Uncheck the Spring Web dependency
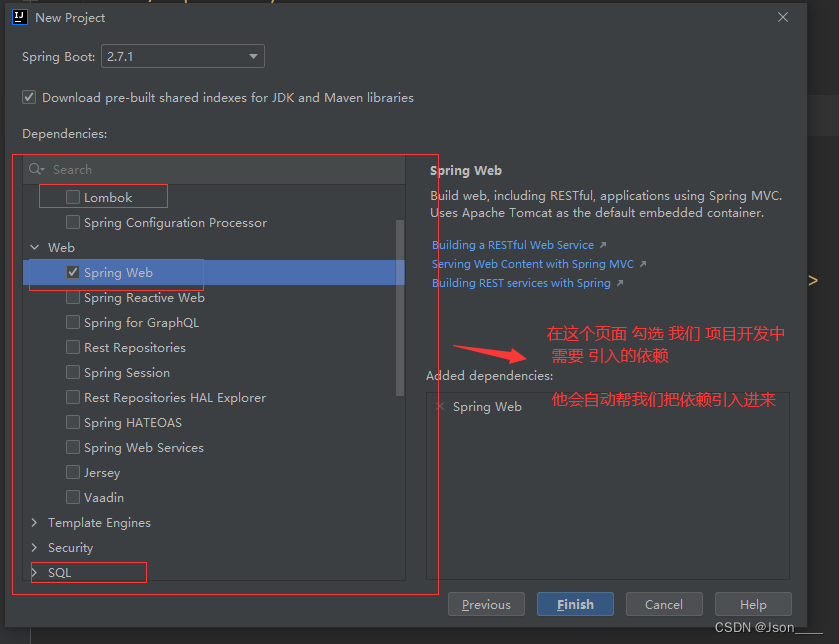This screenshot has width=839, height=644. (72, 271)
